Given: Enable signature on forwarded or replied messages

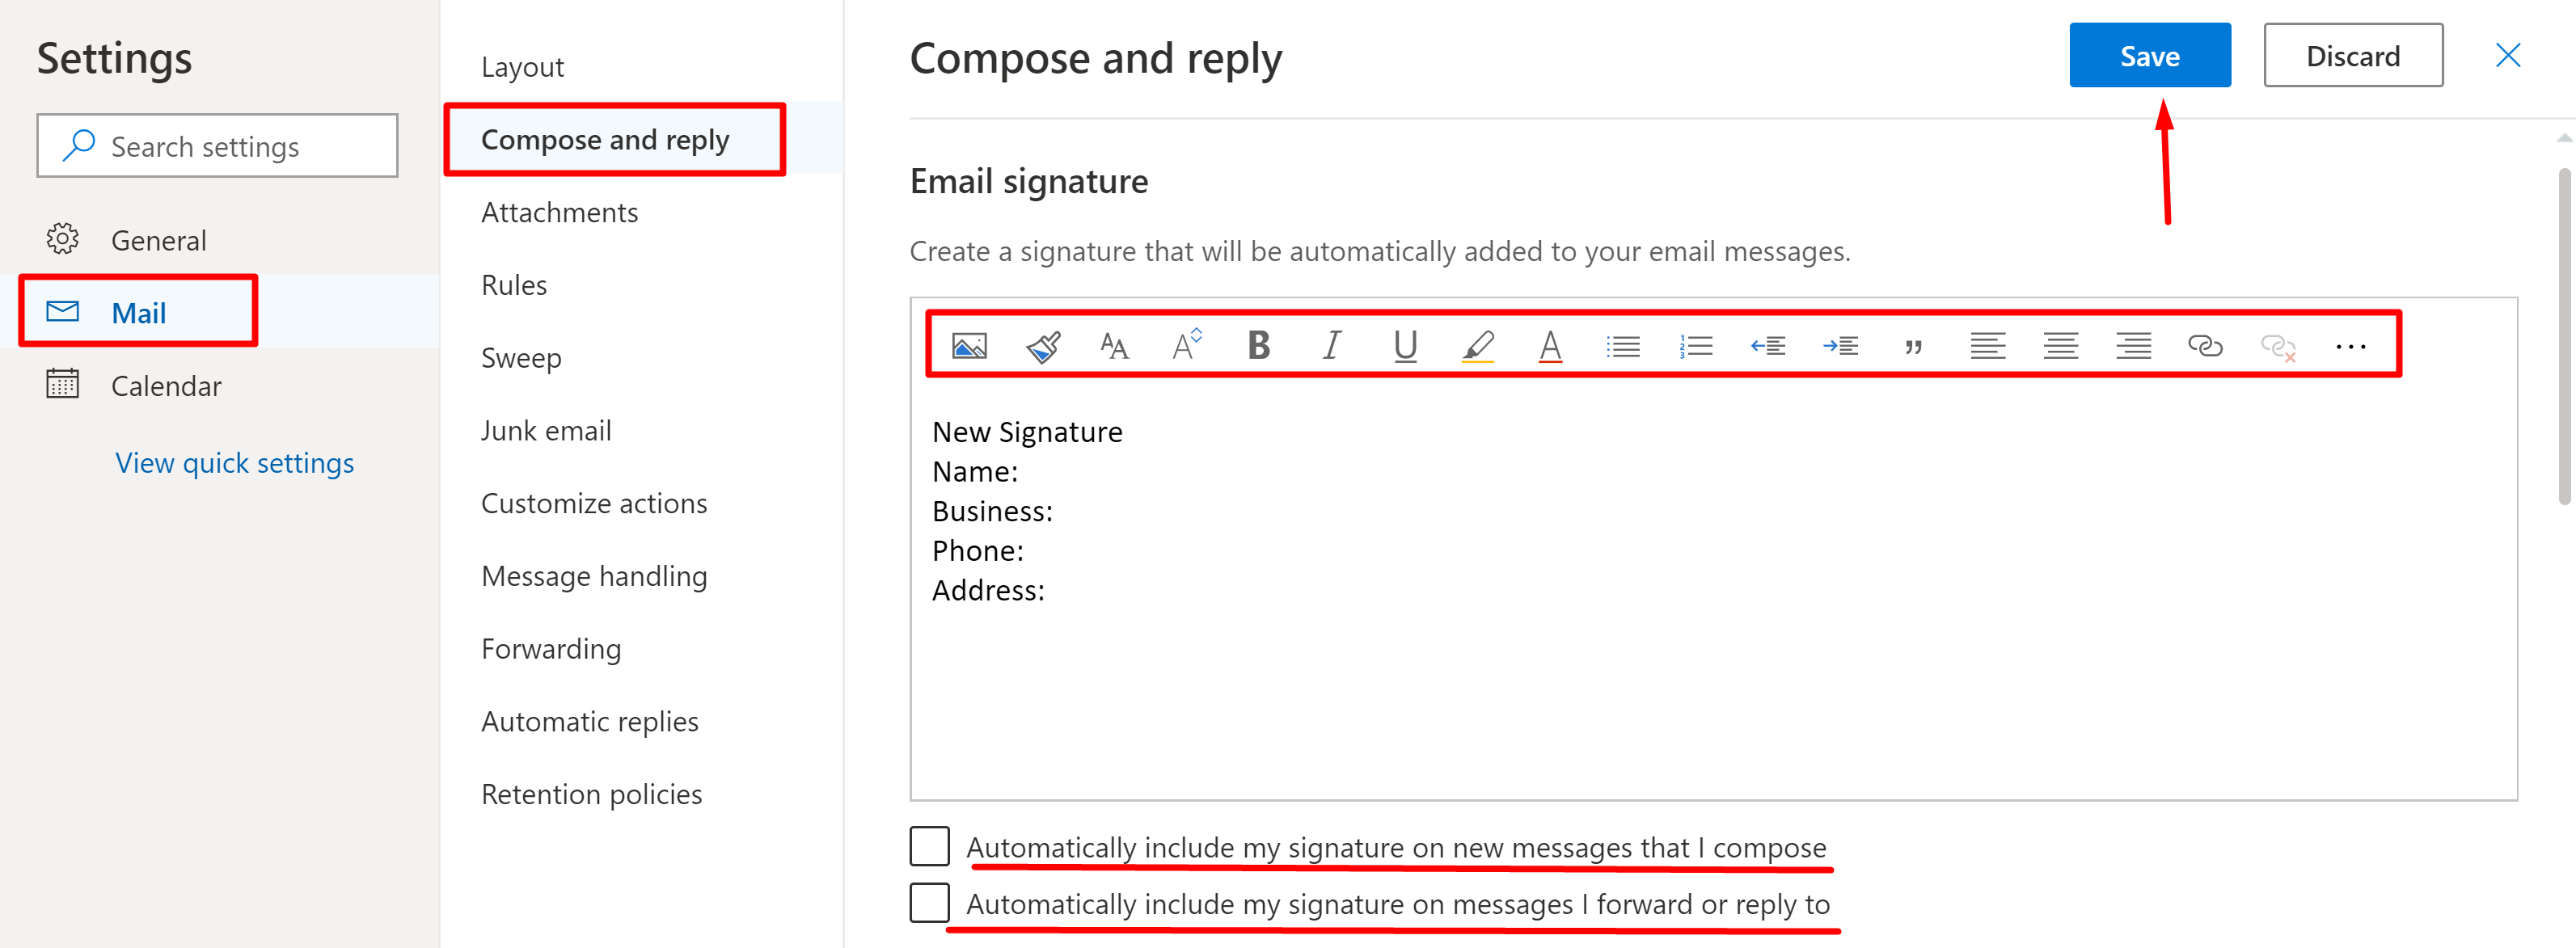Looking at the screenshot, I should coord(928,902).
